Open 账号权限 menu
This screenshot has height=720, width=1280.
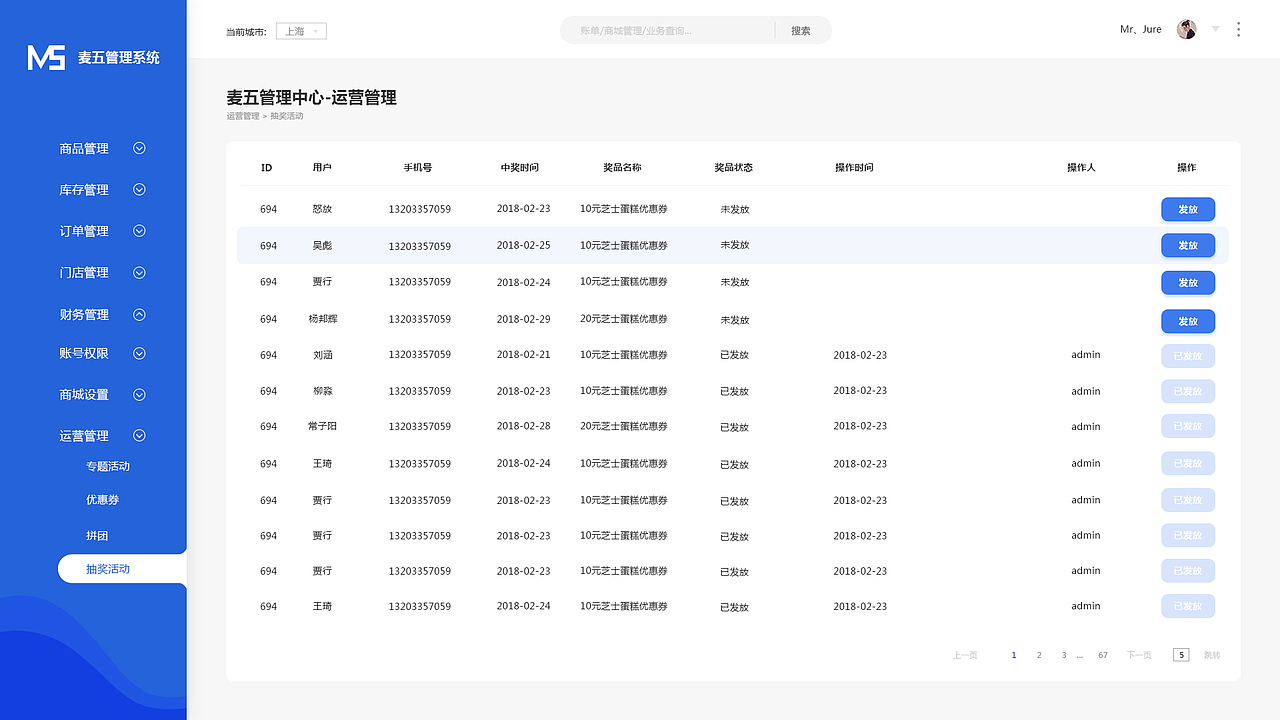click(x=84, y=353)
